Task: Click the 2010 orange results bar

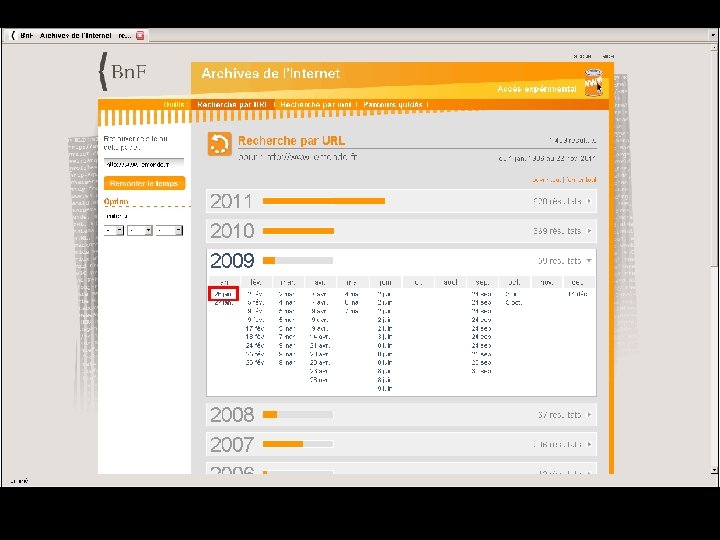Action: [x=298, y=231]
